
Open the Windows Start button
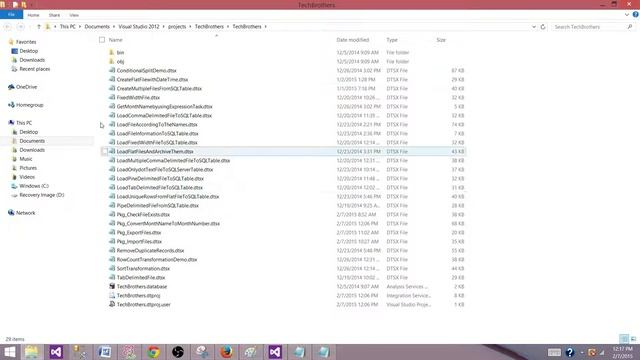point(9,352)
